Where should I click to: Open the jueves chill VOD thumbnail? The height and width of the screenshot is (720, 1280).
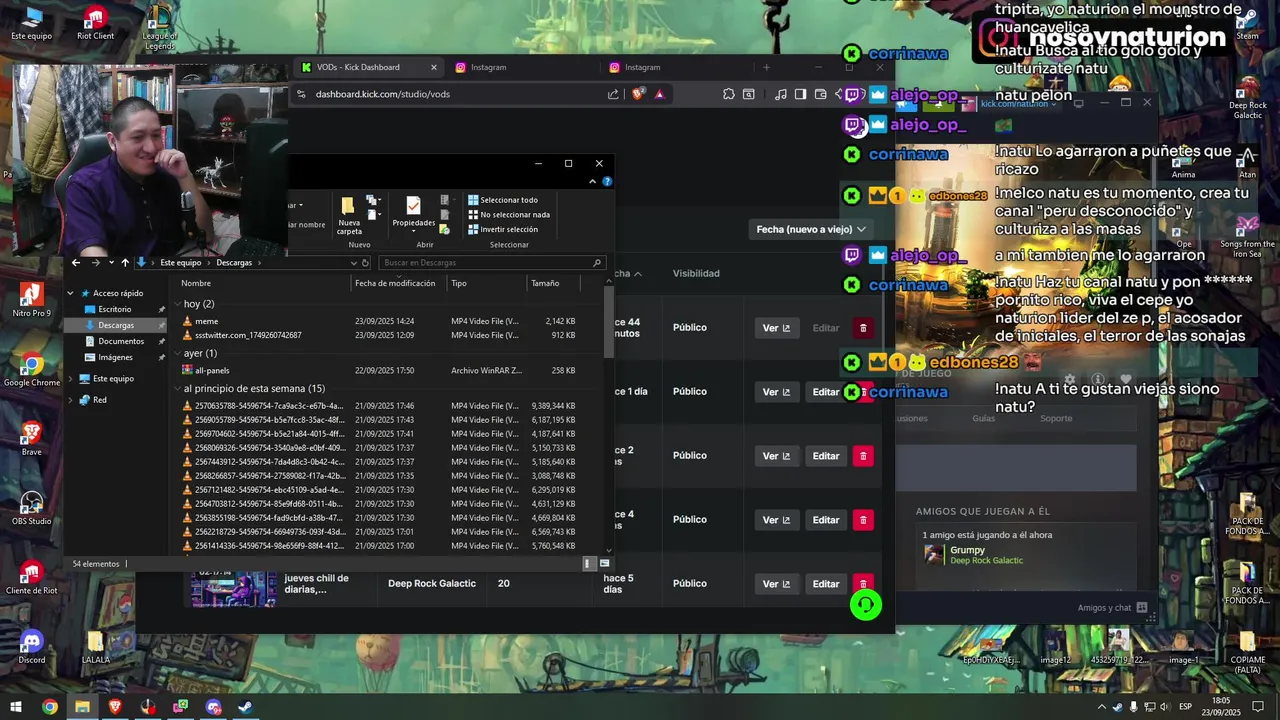click(233, 589)
